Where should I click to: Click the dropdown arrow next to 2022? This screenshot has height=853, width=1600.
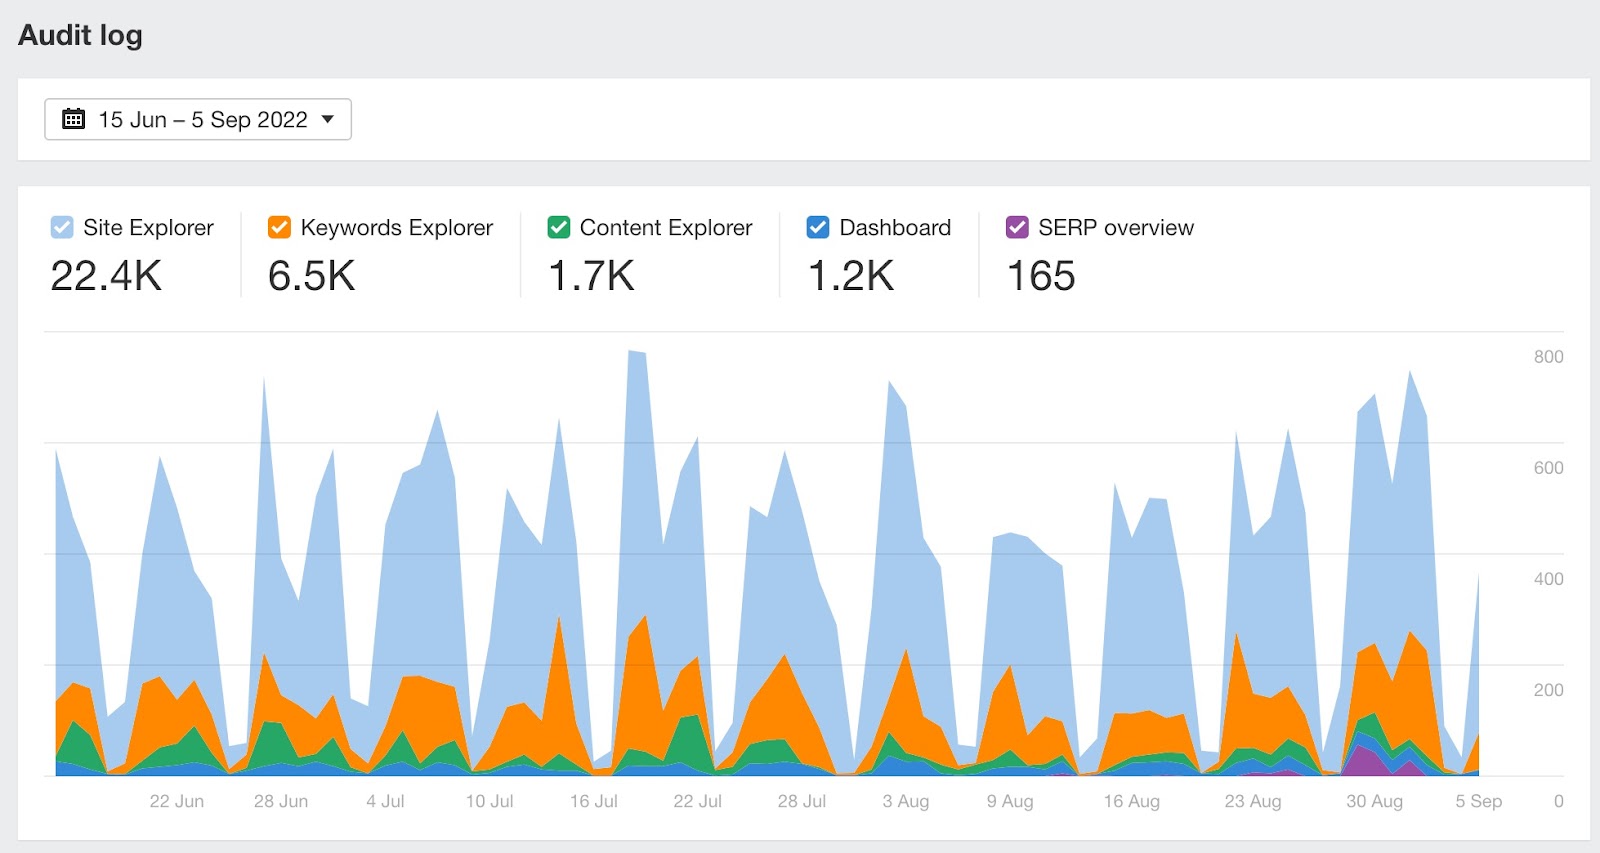327,119
